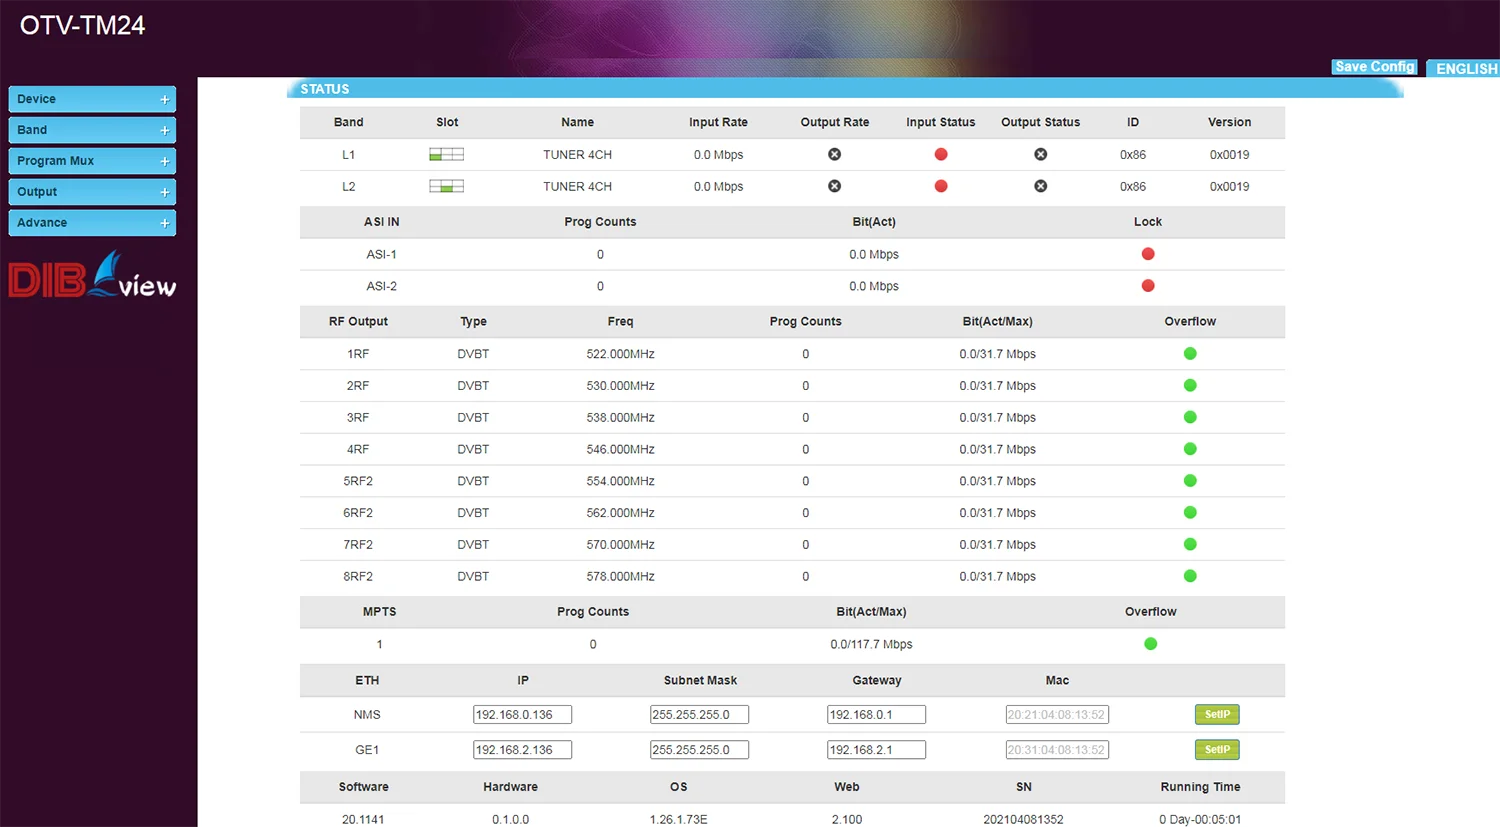Click the 0.0/117.7 Mbps MPTS bitrate
This screenshot has height=827, width=1500.
(x=871, y=645)
